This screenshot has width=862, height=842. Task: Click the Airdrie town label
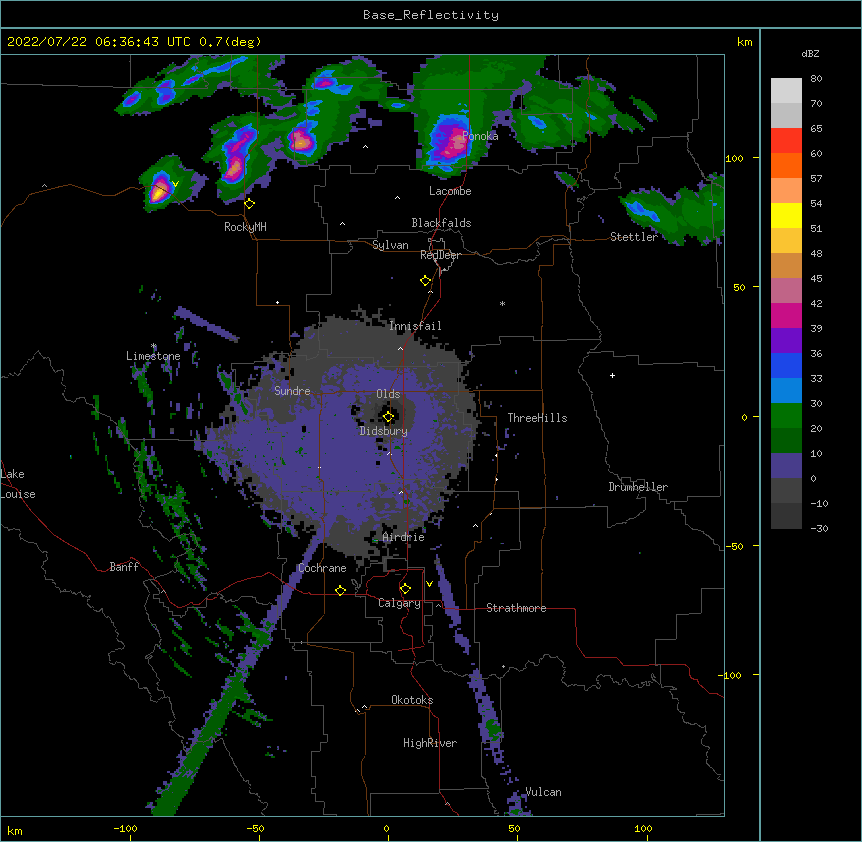click(404, 537)
